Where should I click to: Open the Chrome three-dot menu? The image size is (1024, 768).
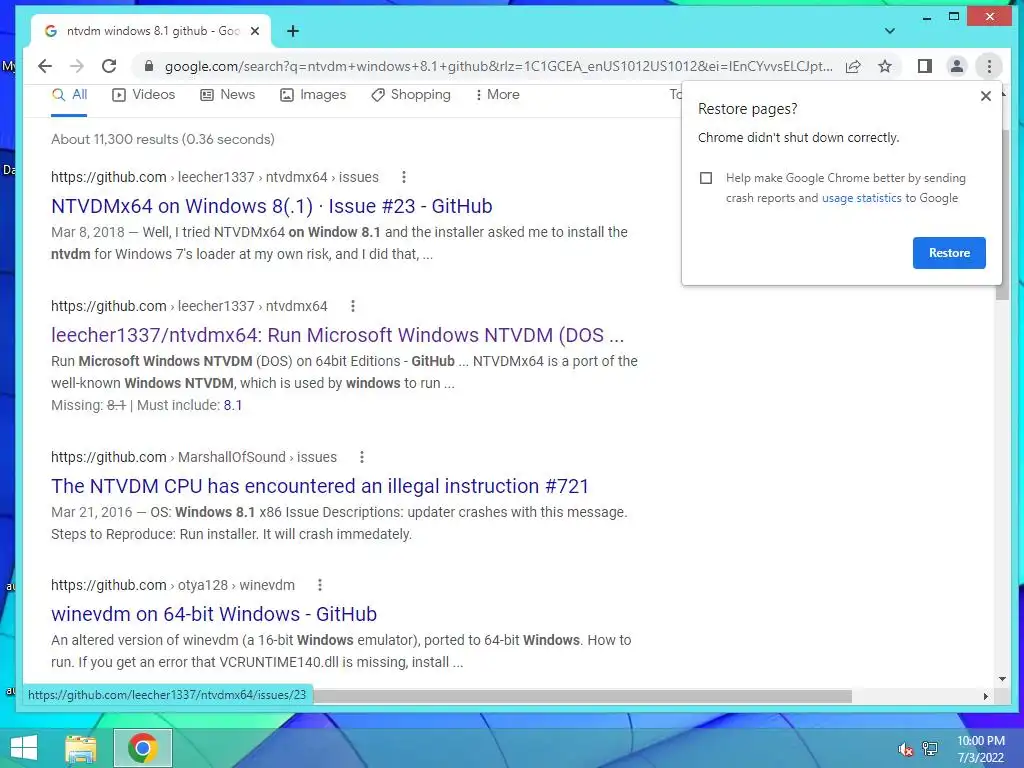[x=989, y=66]
